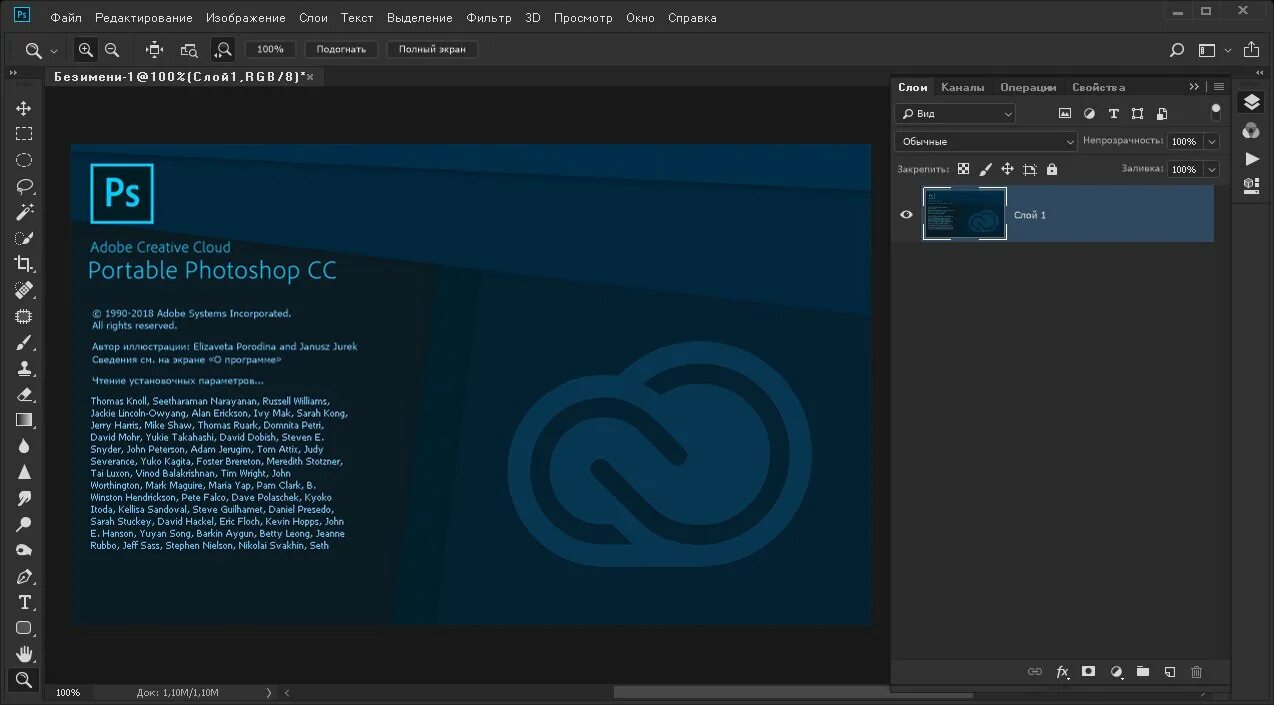This screenshot has width=1274, height=705.
Task: Click the add layer style fx icon
Action: (x=1062, y=672)
